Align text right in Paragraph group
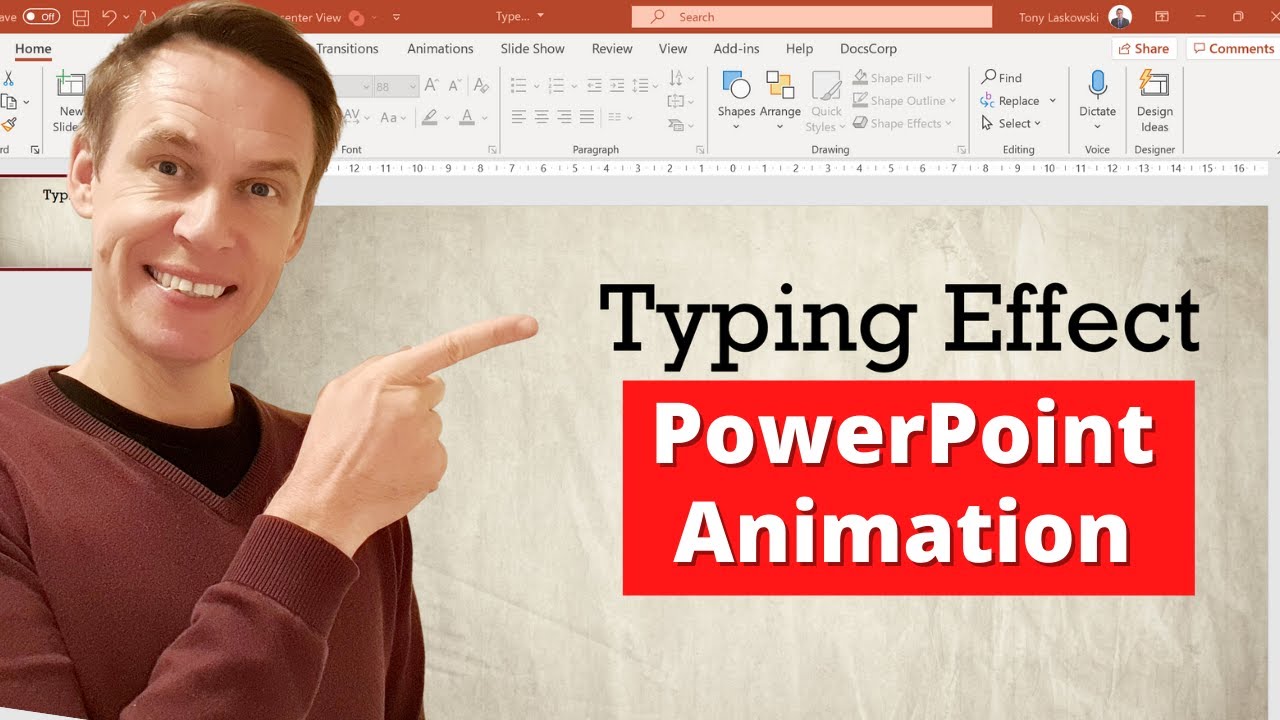This screenshot has width=1280, height=720. pos(564,117)
